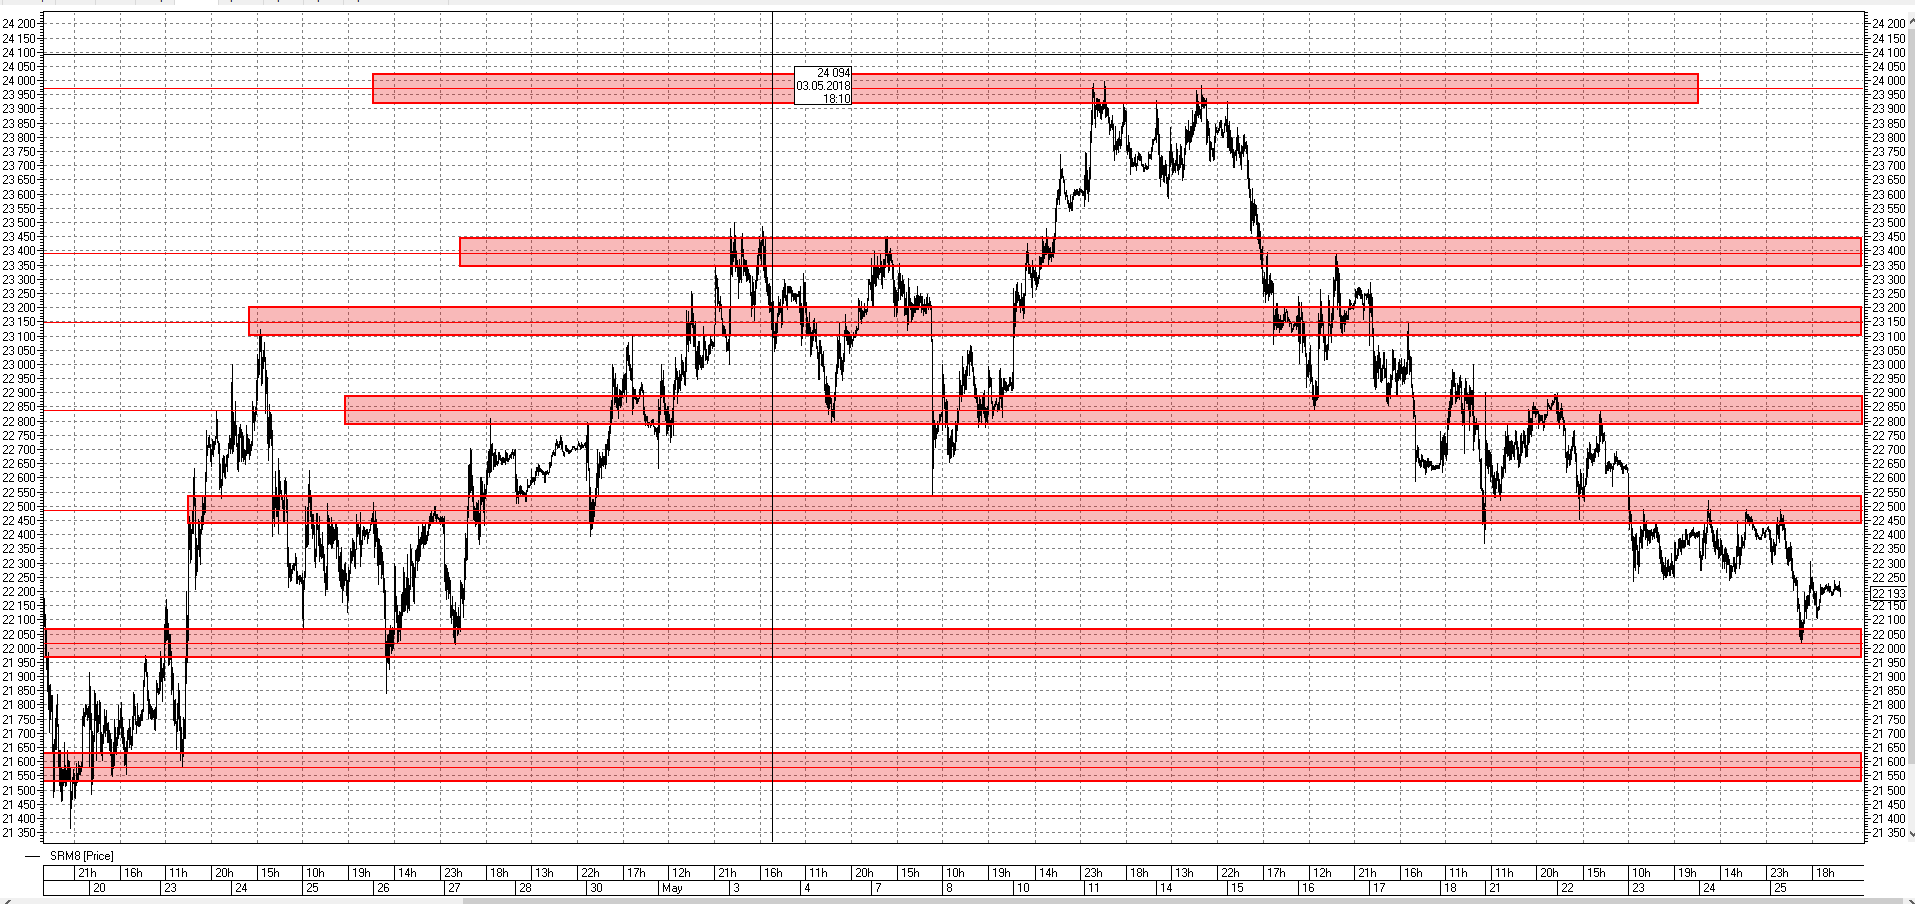The height and width of the screenshot is (904, 1915).
Task: Select the red zone around 23 150
Action: [x=1055, y=321]
